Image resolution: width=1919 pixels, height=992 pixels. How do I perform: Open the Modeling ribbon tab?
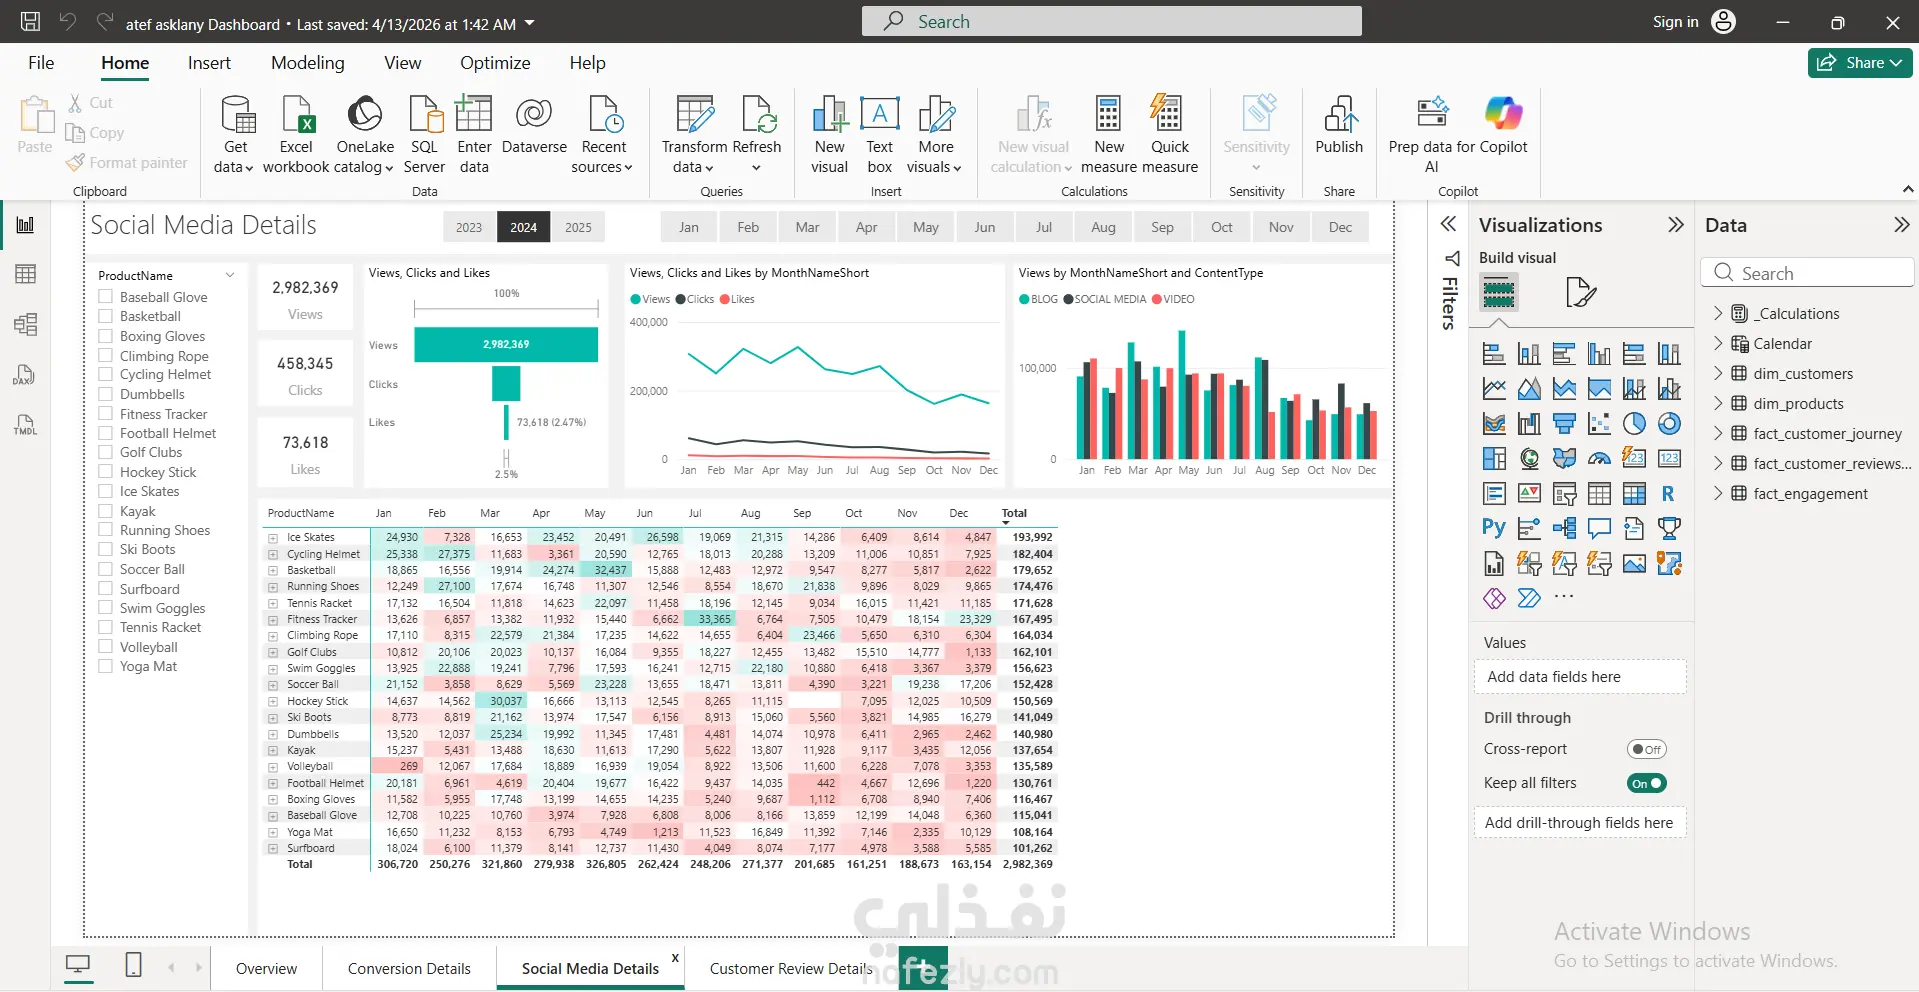[308, 63]
